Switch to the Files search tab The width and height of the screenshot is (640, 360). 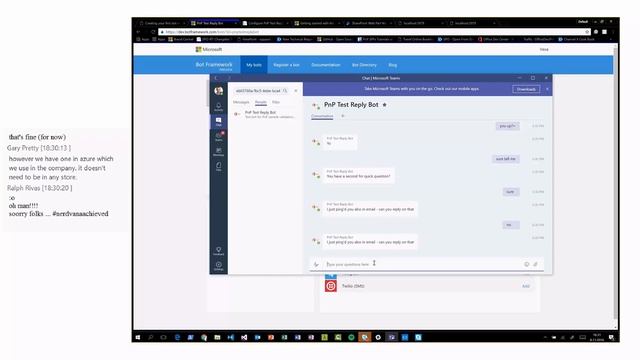tap(276, 102)
